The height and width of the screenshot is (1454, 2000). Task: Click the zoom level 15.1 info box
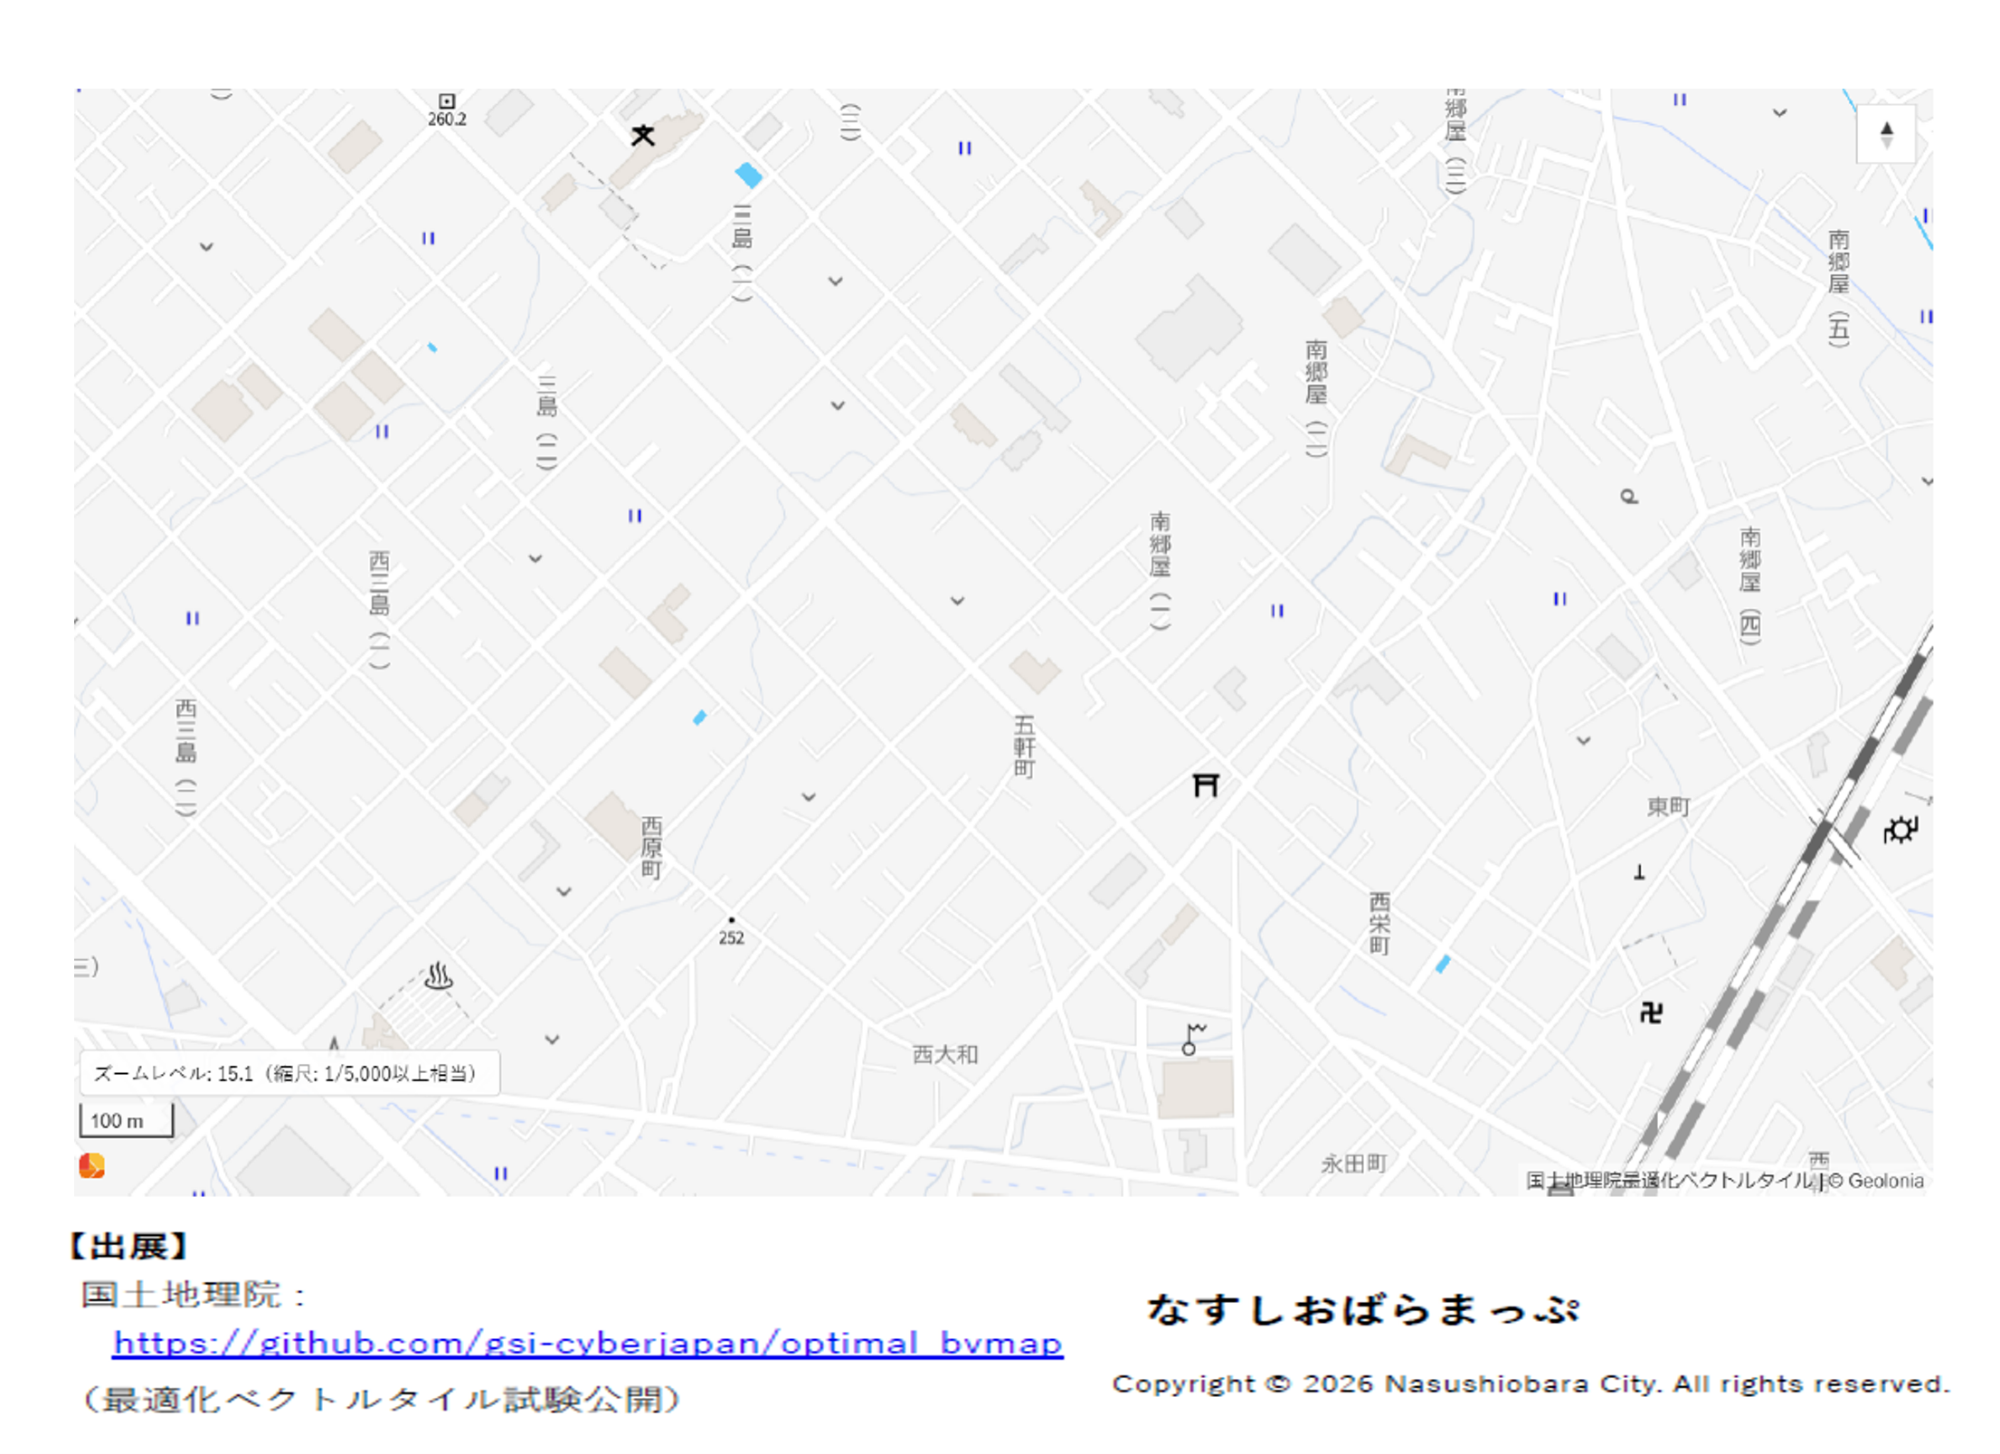[x=289, y=1073]
